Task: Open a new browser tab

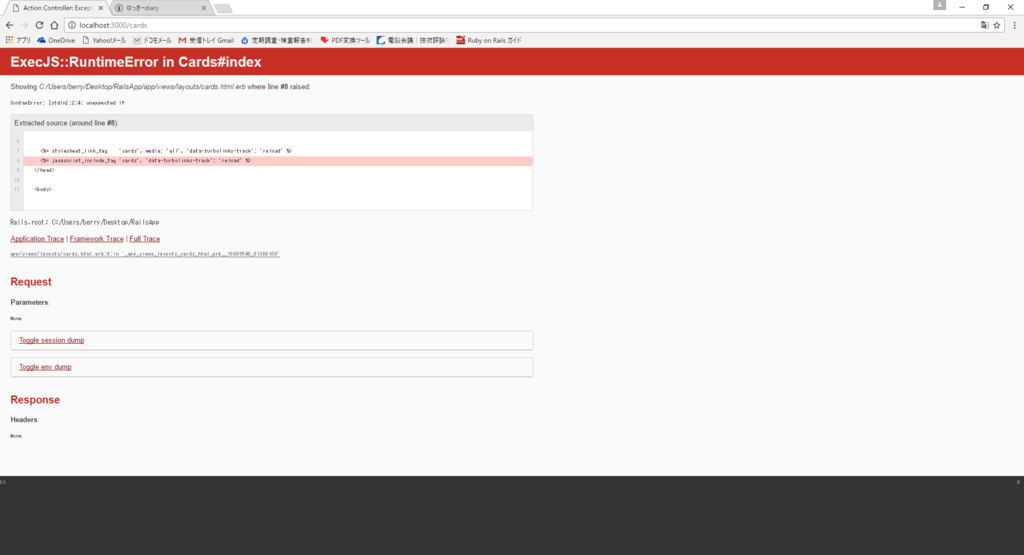Action: (x=223, y=8)
